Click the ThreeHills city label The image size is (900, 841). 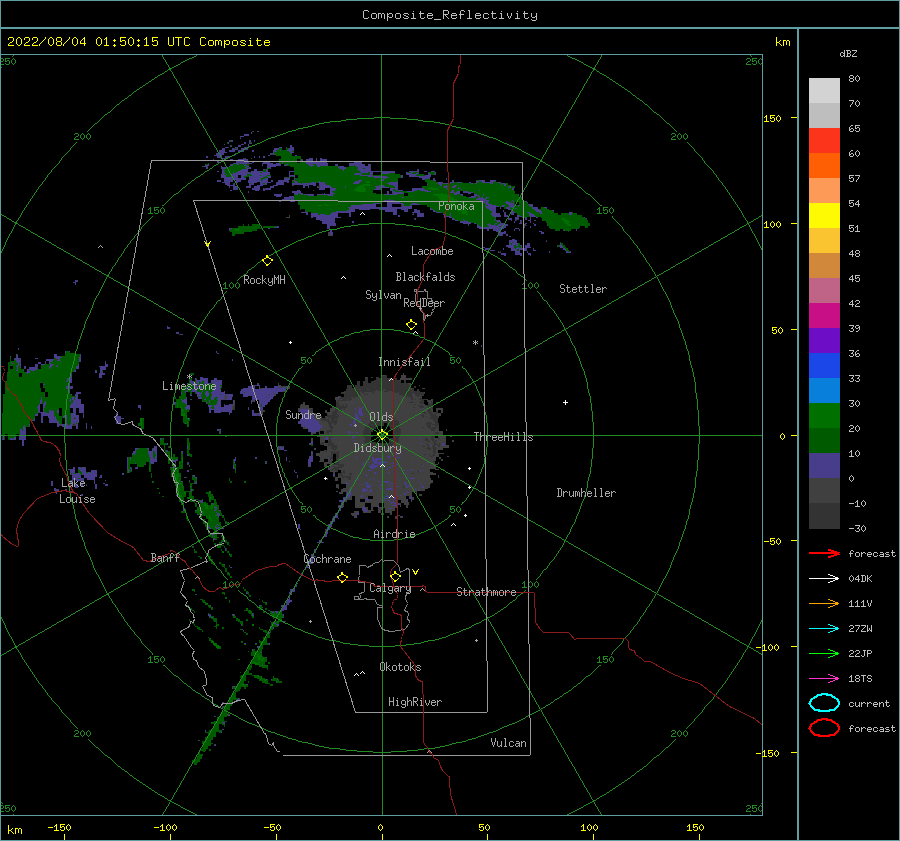(503, 437)
